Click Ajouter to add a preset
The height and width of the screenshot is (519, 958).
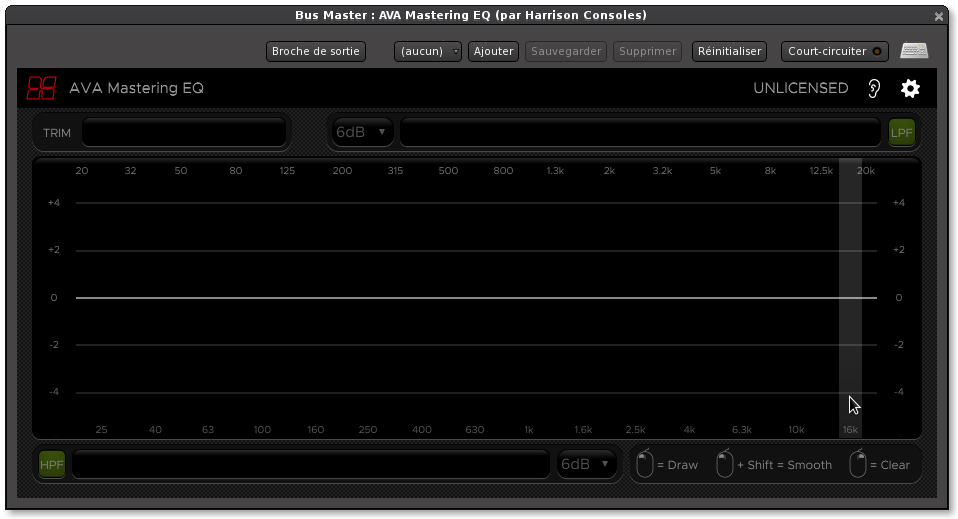[493, 51]
